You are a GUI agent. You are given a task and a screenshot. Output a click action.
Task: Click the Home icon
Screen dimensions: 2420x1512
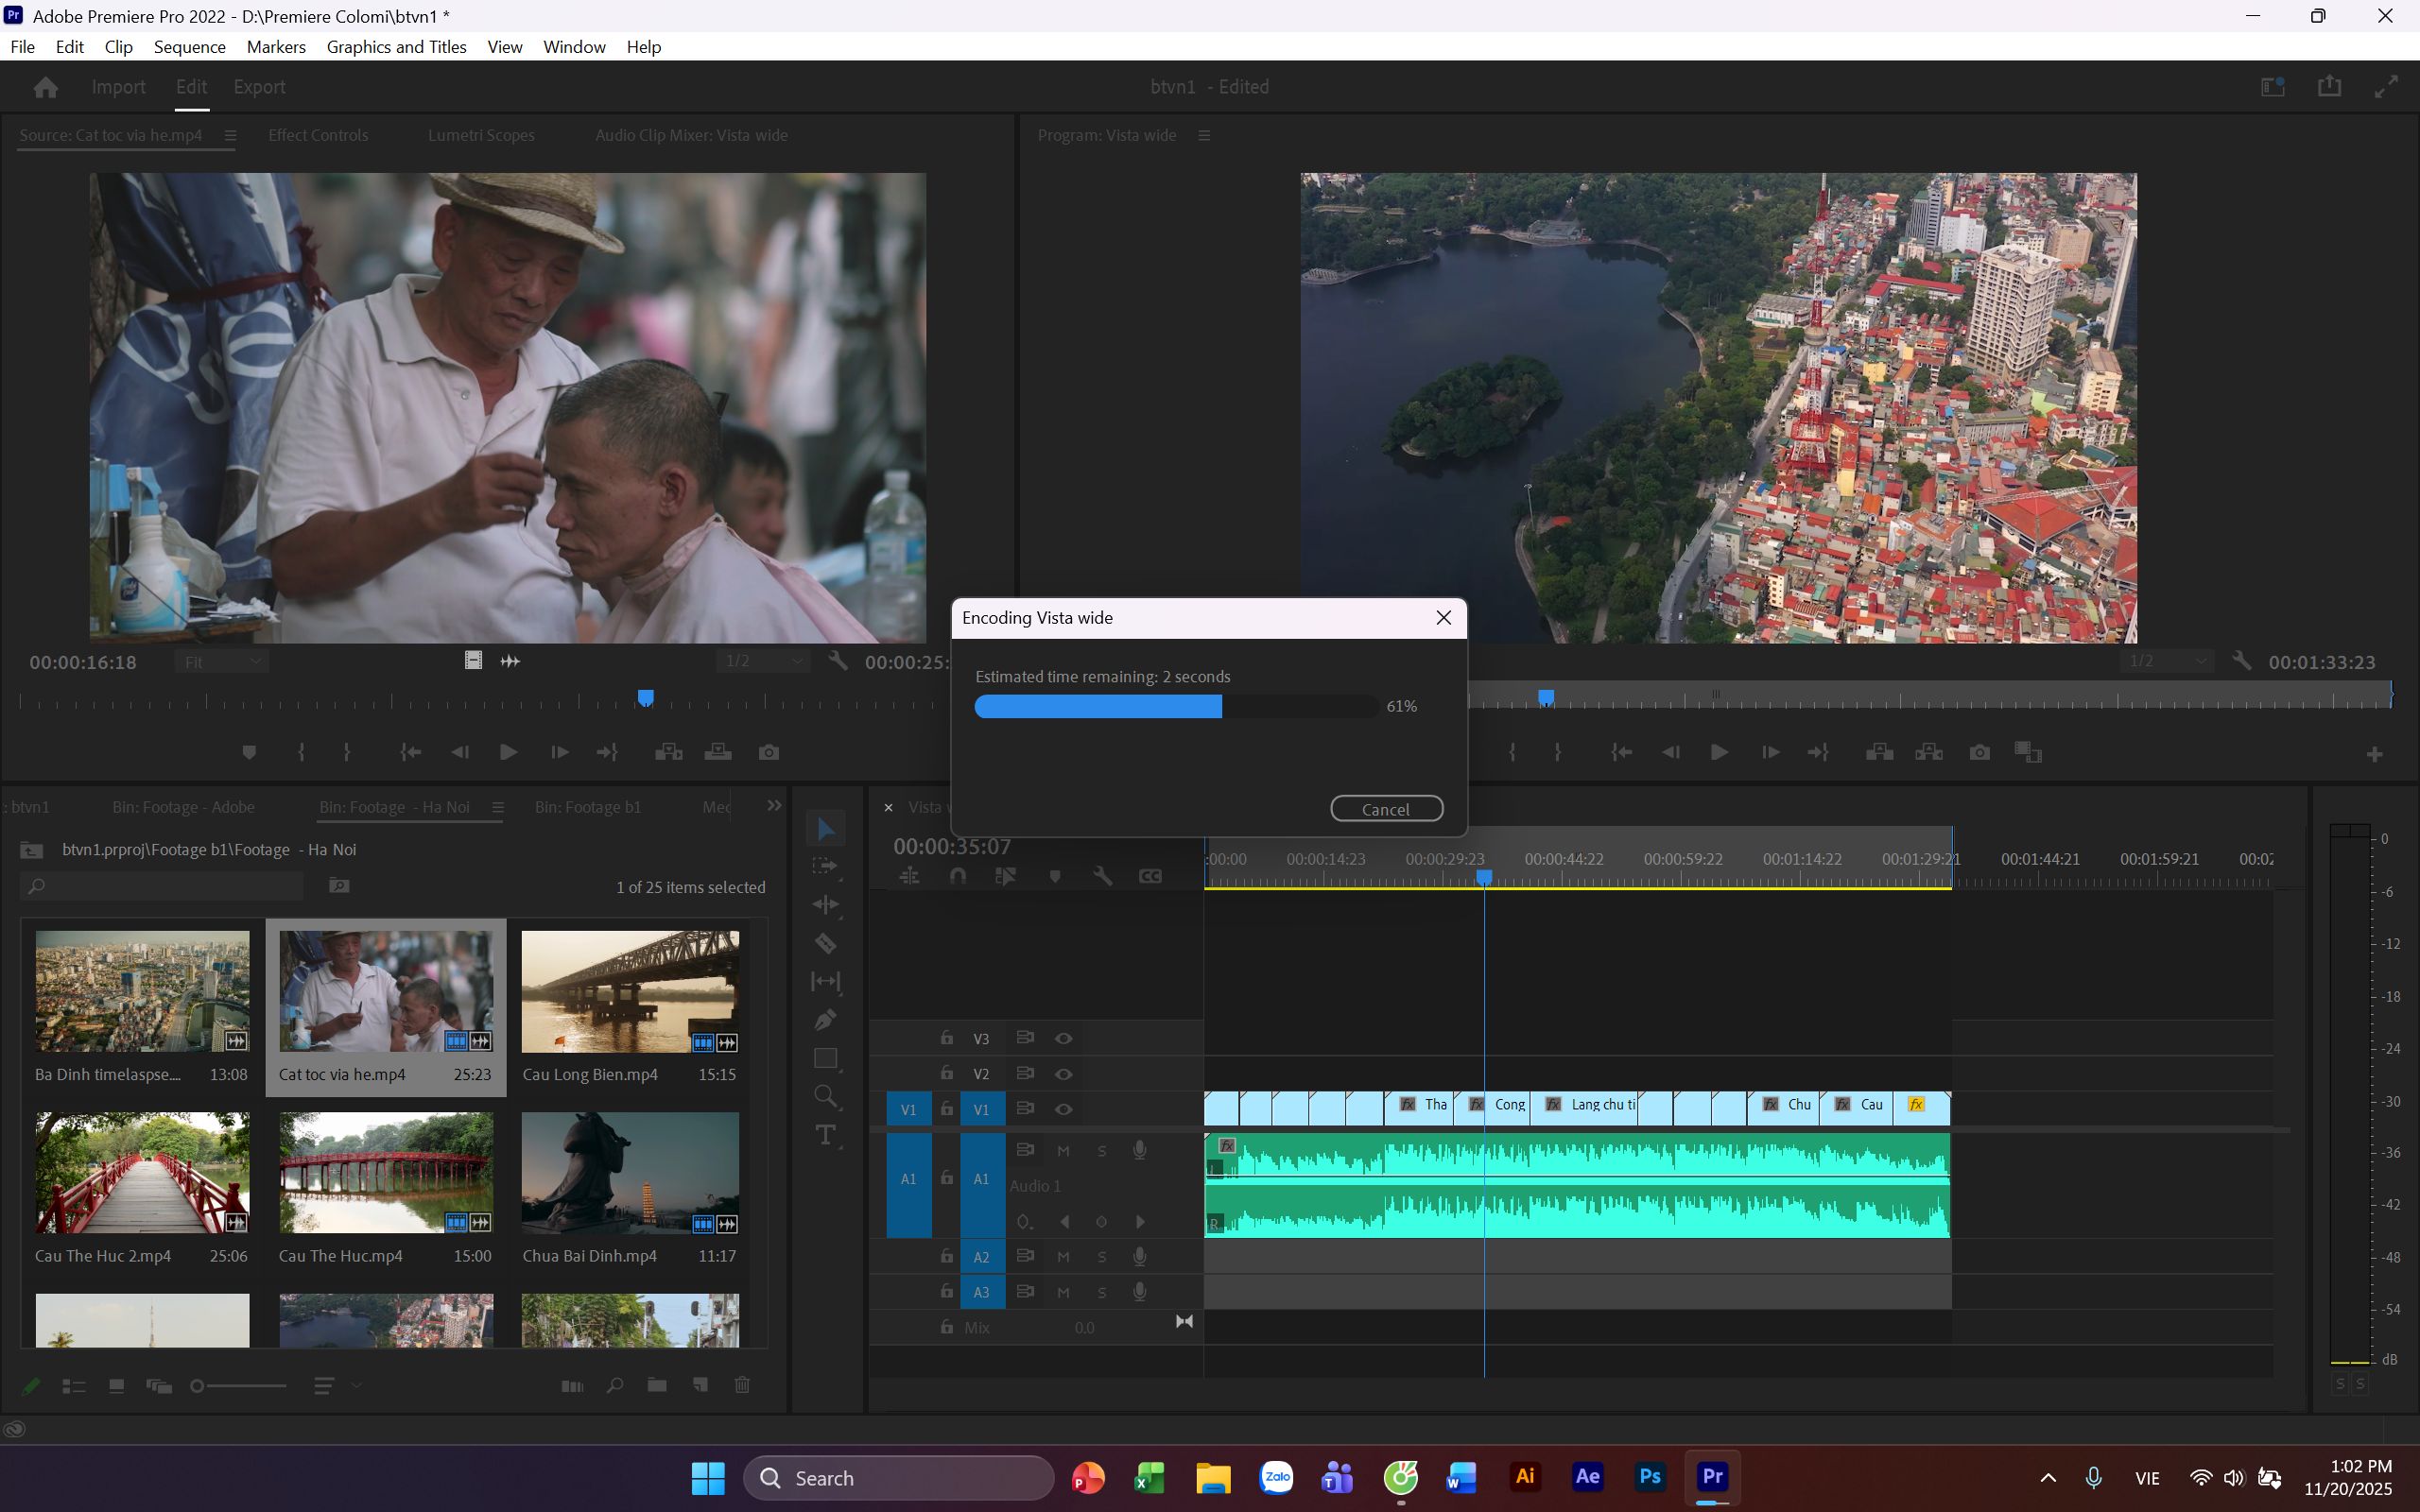45,87
